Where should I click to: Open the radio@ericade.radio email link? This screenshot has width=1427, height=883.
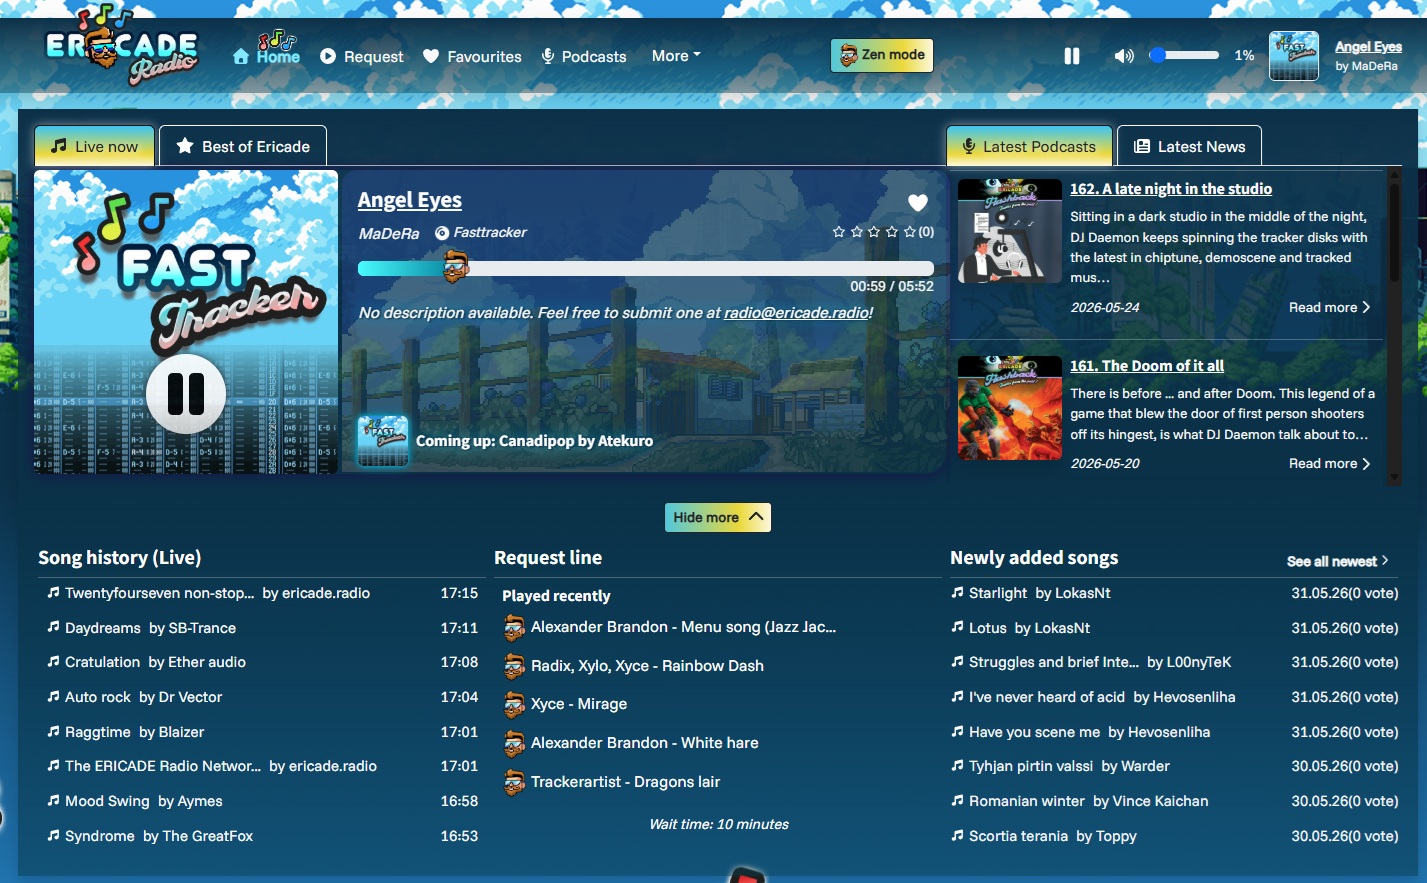[797, 313]
